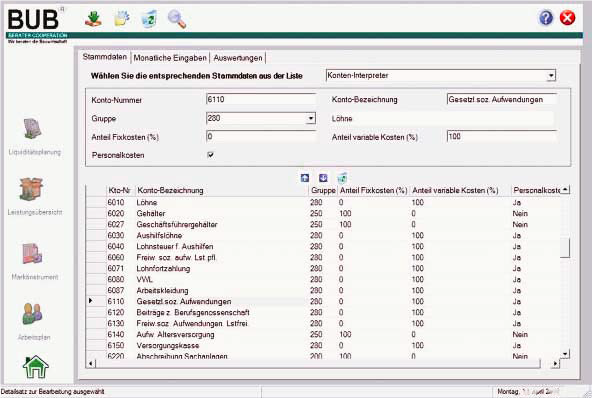Screen dimensions: 592x398
Task: Select row Aufw. Altersversorgung
Action: (323, 334)
